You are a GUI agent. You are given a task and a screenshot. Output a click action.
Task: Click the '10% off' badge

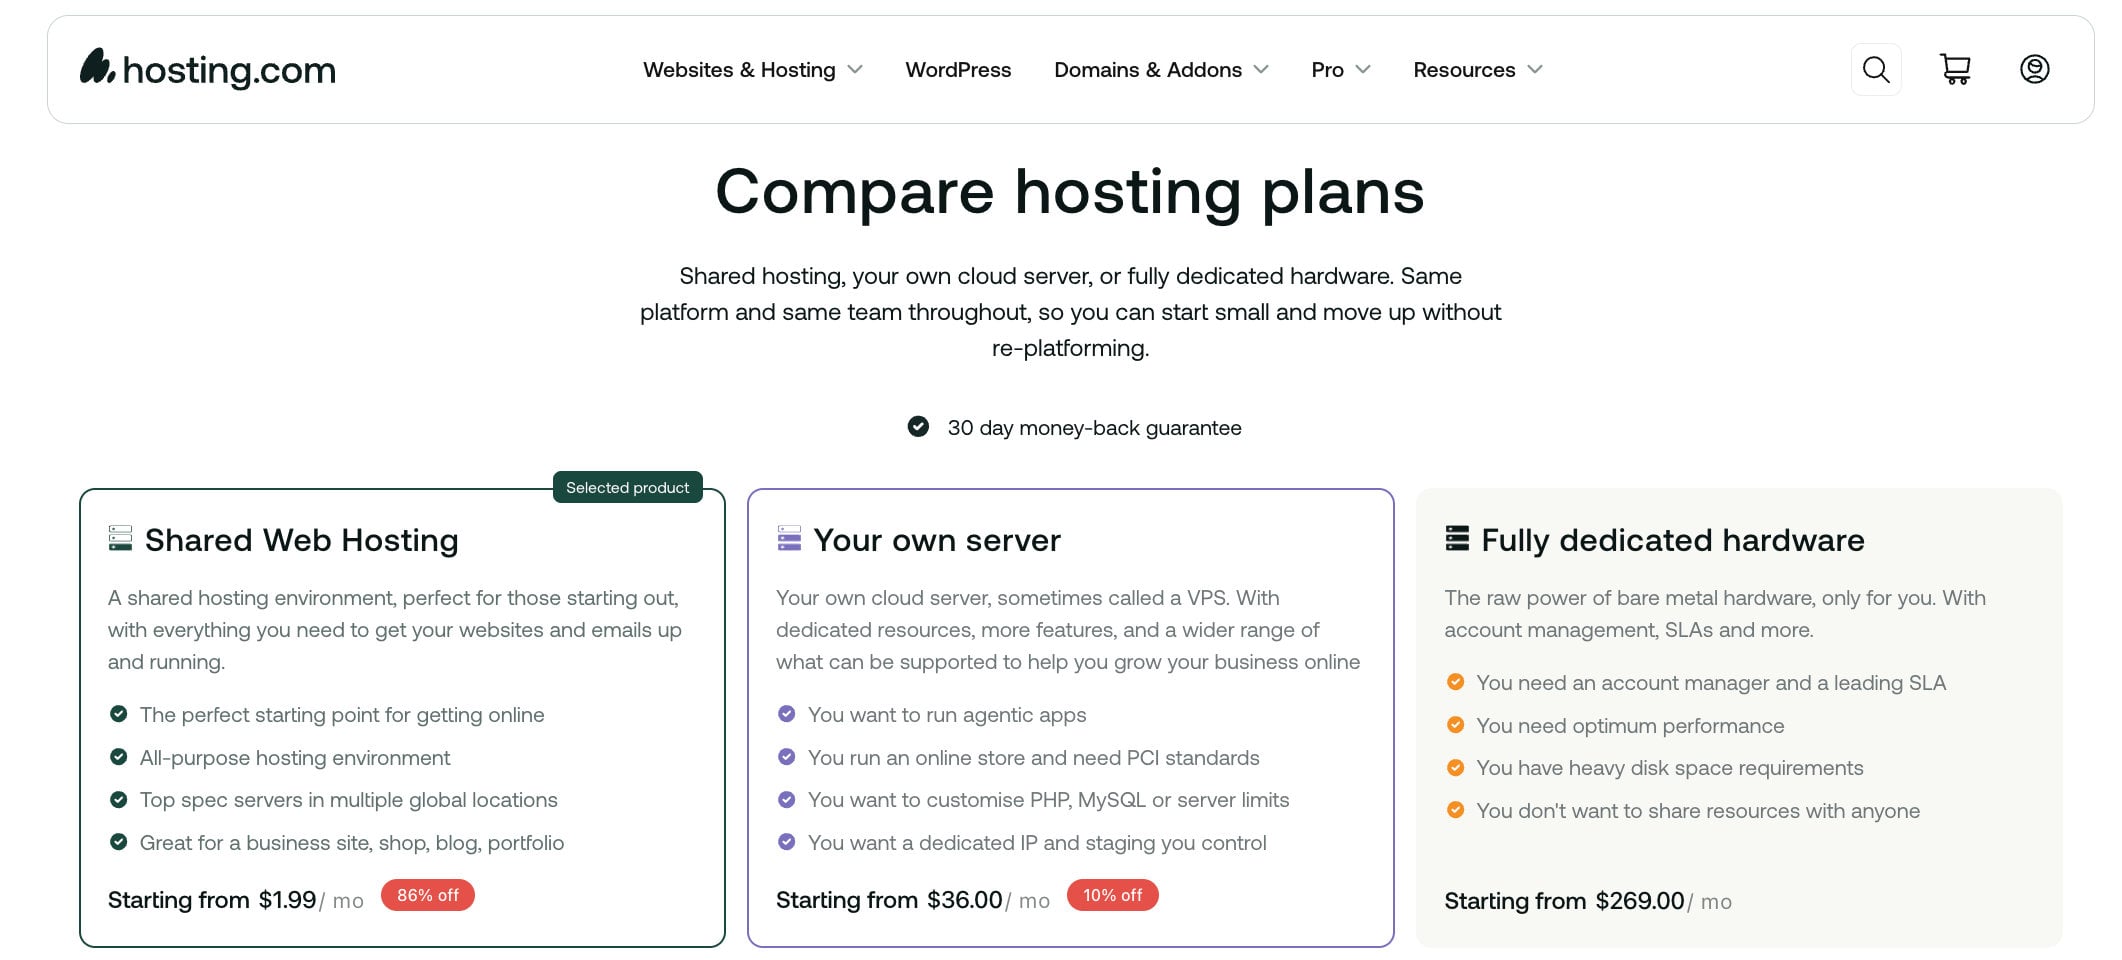click(1112, 895)
